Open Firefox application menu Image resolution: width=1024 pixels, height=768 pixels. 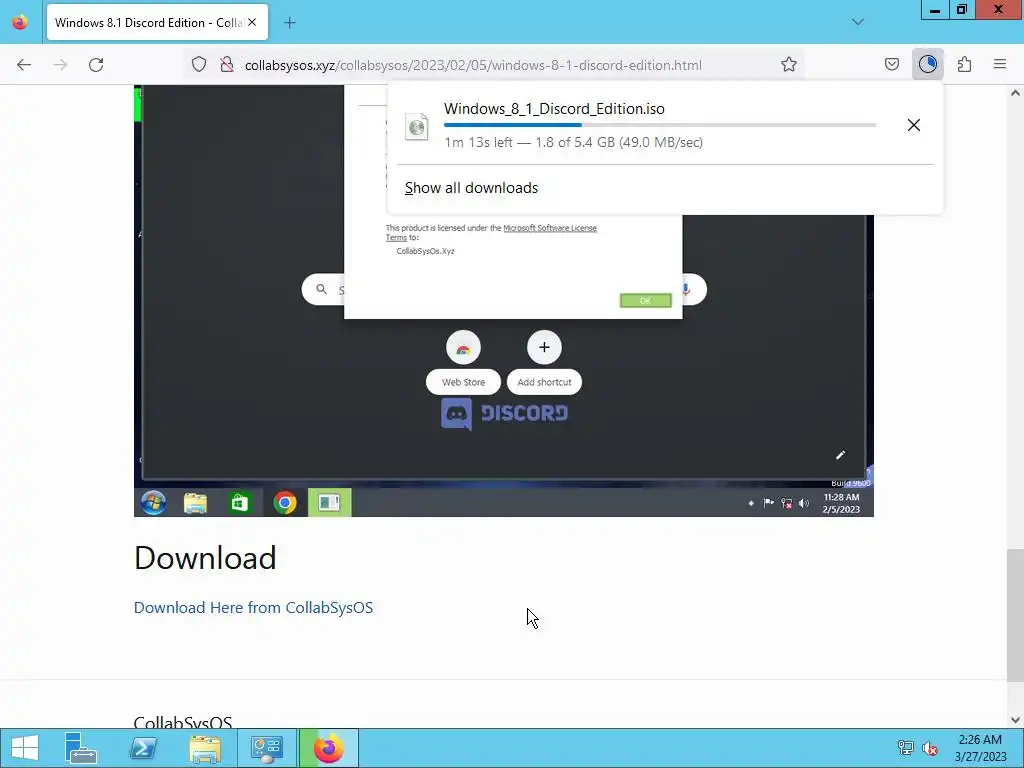(1000, 65)
